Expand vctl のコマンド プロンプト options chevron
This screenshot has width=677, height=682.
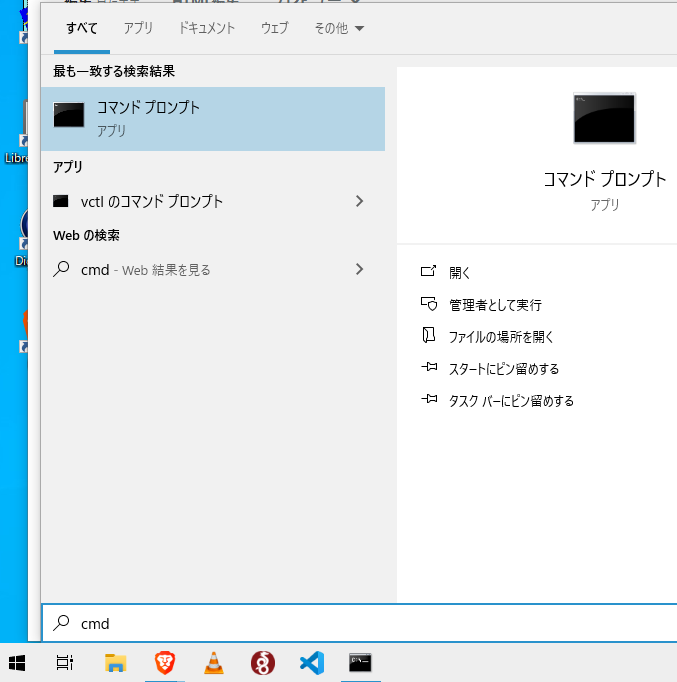(359, 201)
